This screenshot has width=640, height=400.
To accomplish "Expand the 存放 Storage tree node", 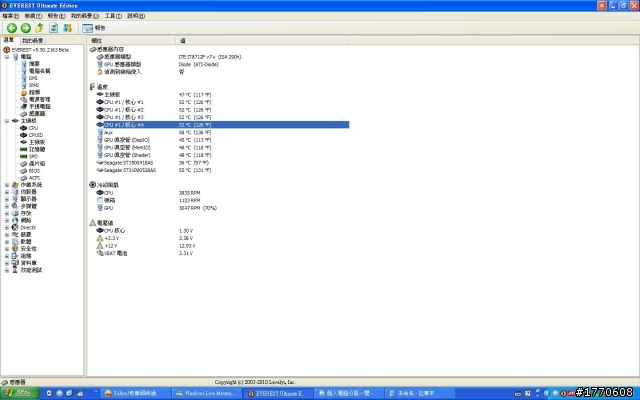I will [x=7, y=213].
